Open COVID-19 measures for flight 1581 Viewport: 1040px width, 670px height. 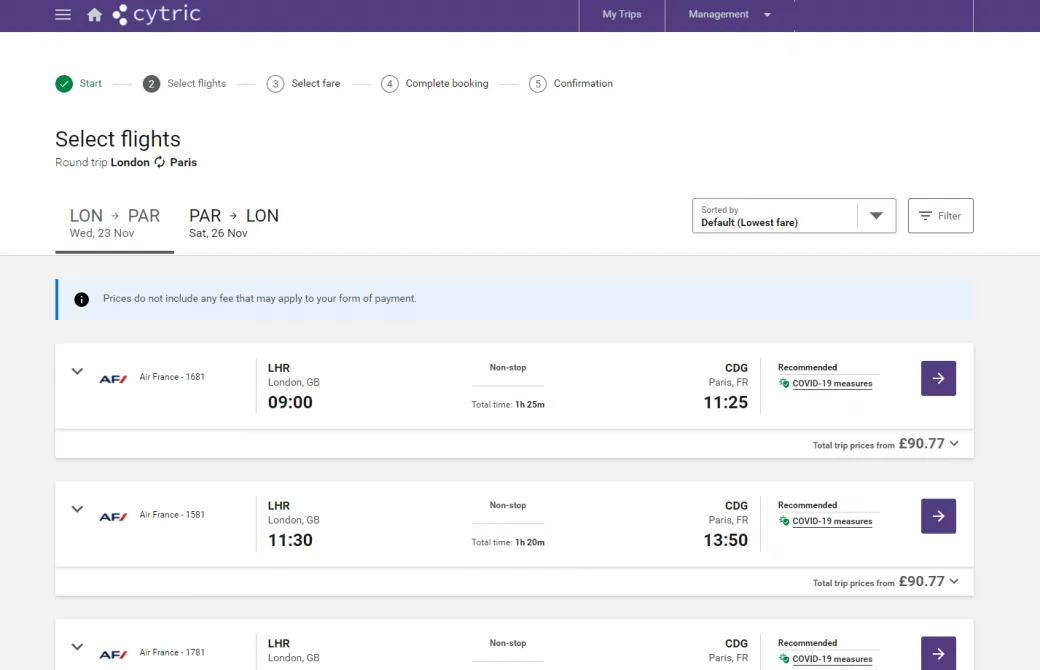tap(832, 521)
